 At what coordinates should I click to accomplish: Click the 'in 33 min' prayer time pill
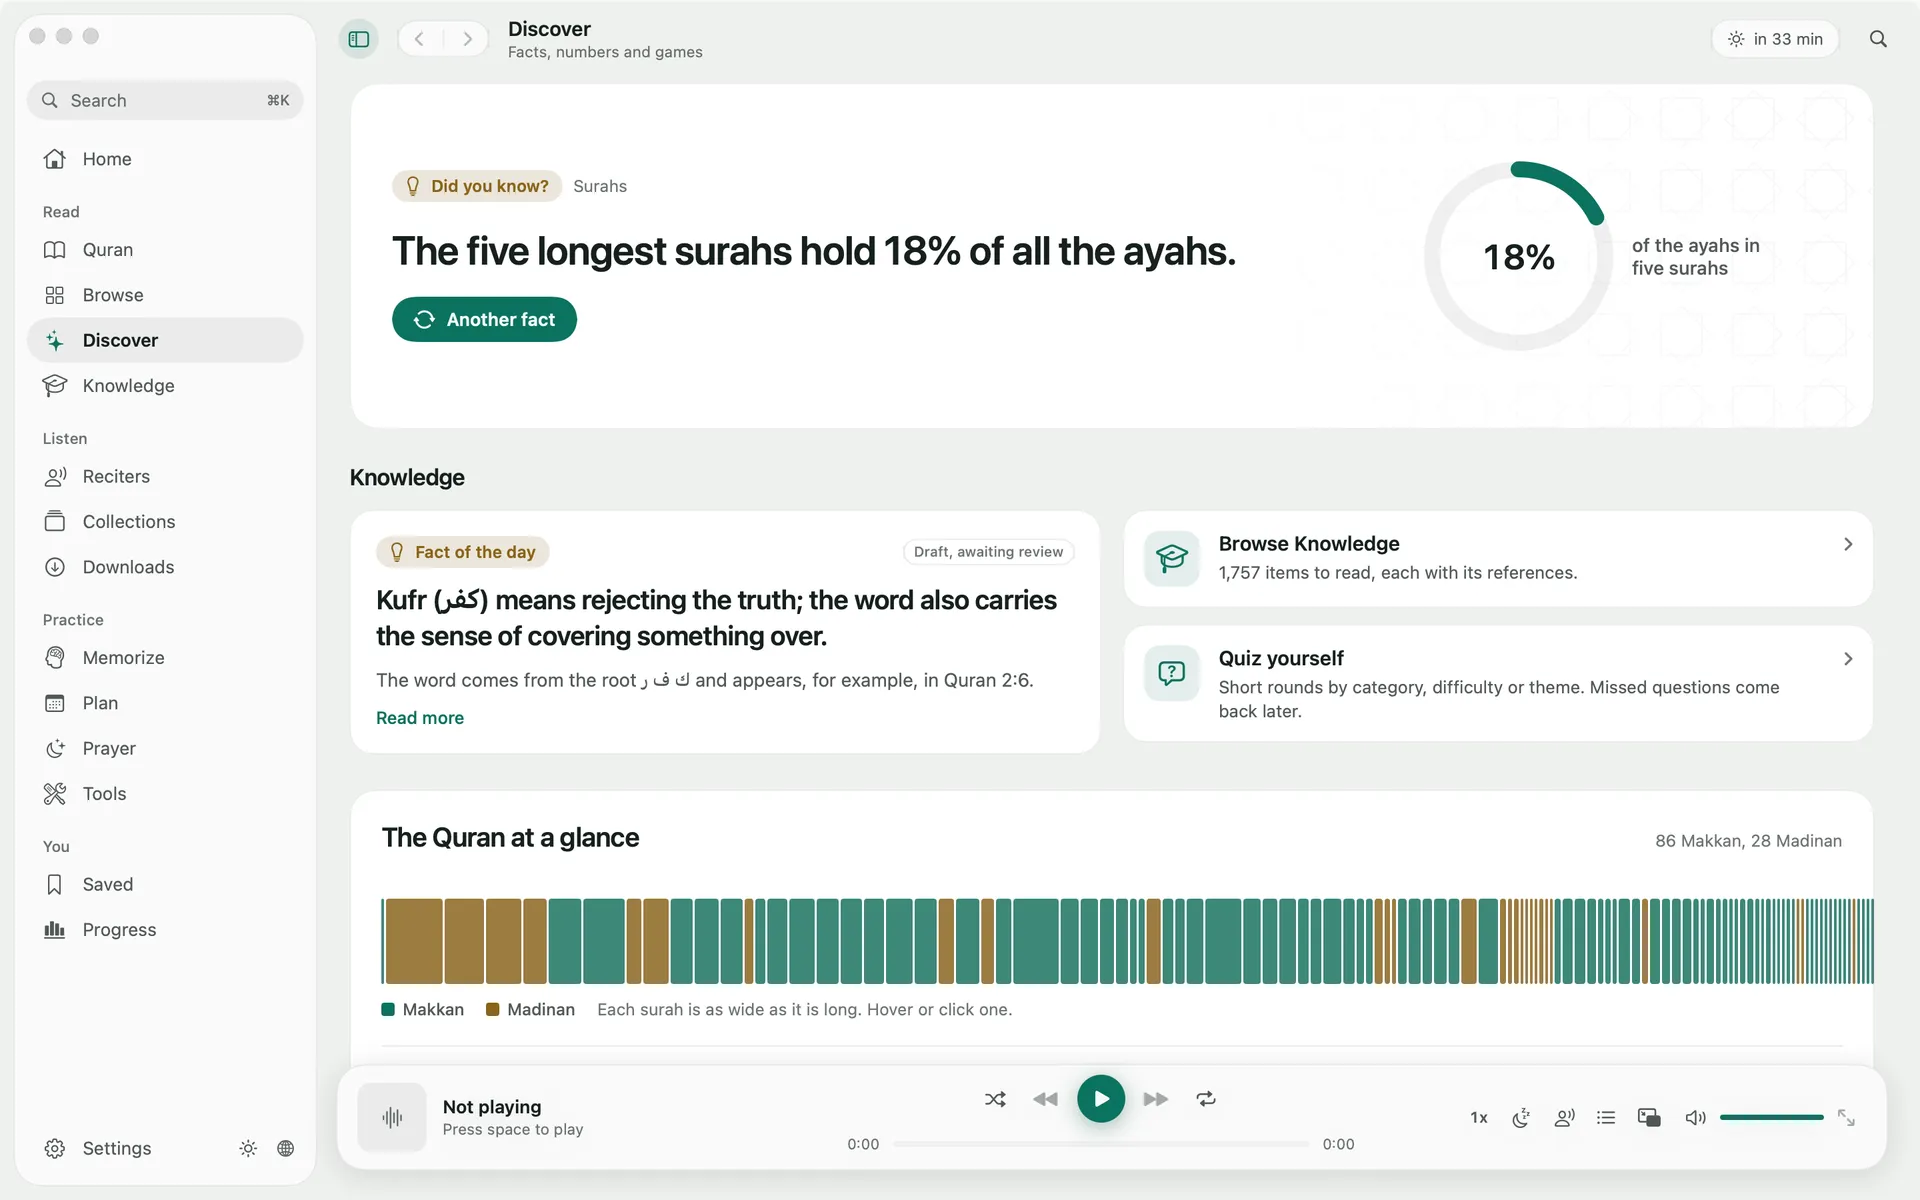click(1775, 39)
